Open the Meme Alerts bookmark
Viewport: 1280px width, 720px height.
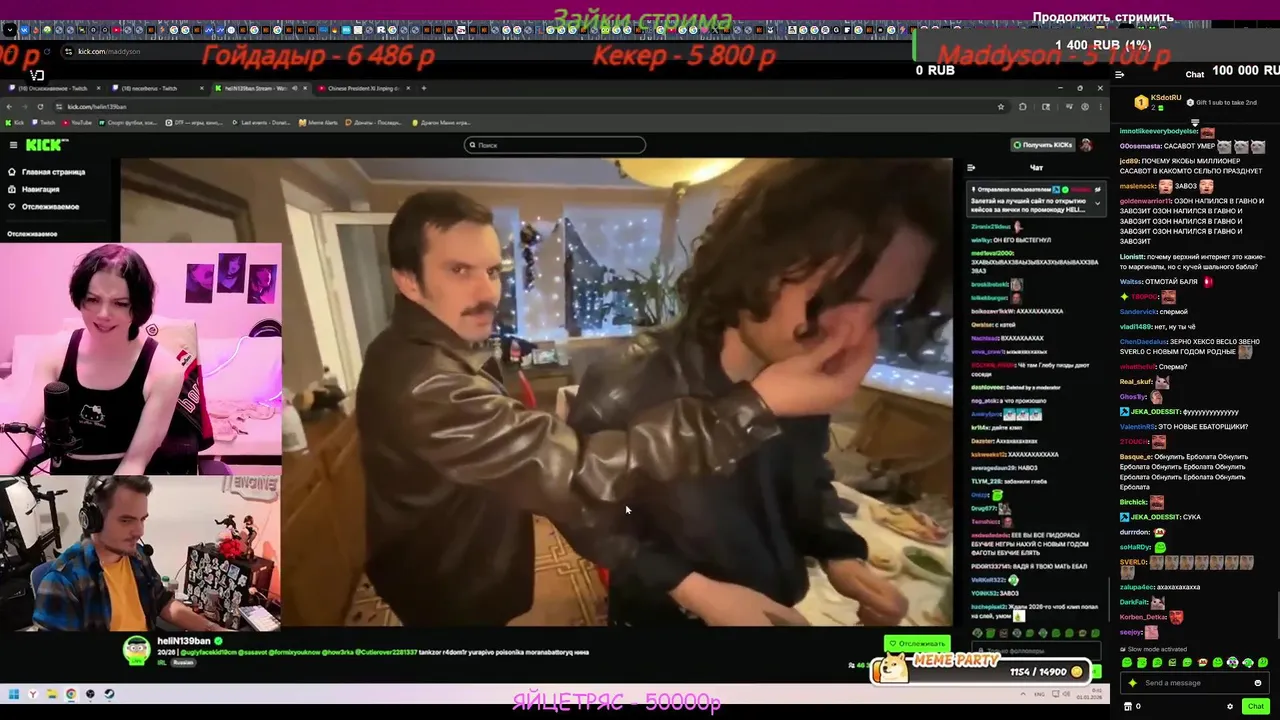pos(318,123)
